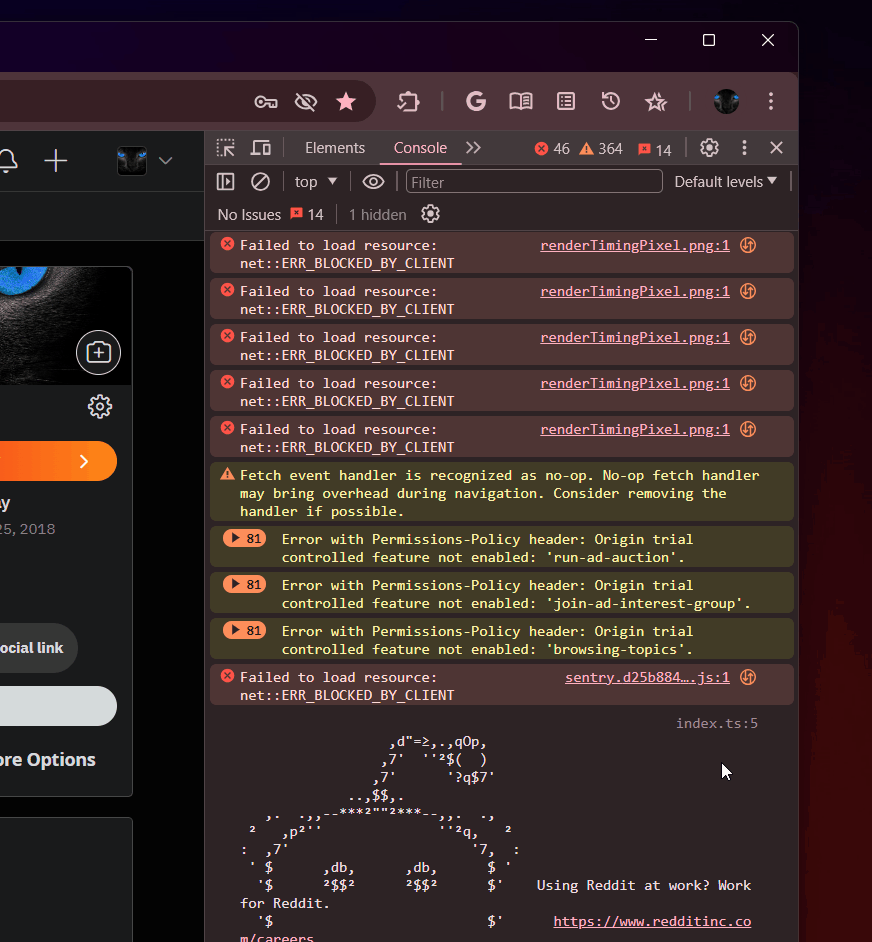
Task: Open the DevTools settings gear
Action: click(x=709, y=147)
